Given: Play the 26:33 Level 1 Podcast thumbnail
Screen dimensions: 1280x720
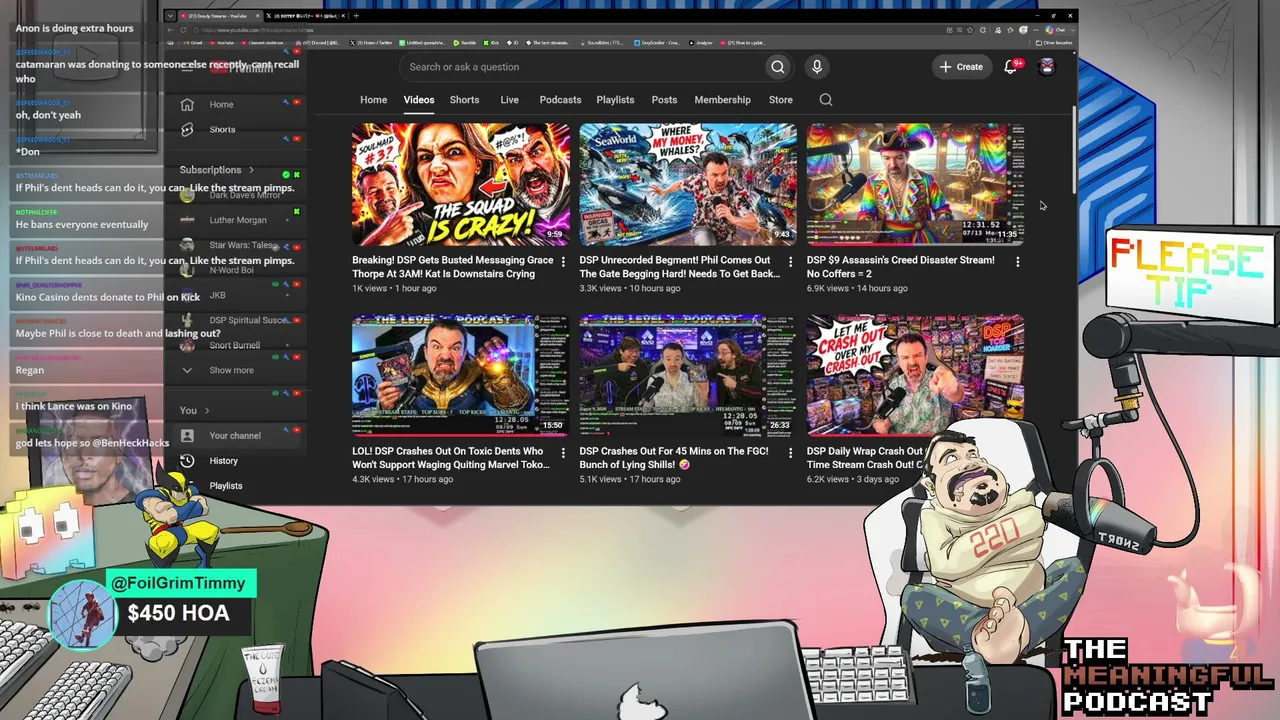Looking at the screenshot, I should [688, 376].
